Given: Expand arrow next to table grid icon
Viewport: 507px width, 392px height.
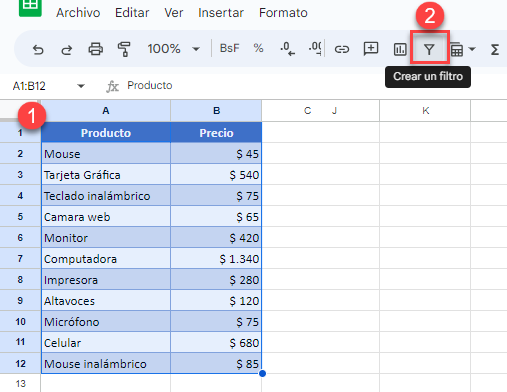Looking at the screenshot, I should click(x=472, y=49).
